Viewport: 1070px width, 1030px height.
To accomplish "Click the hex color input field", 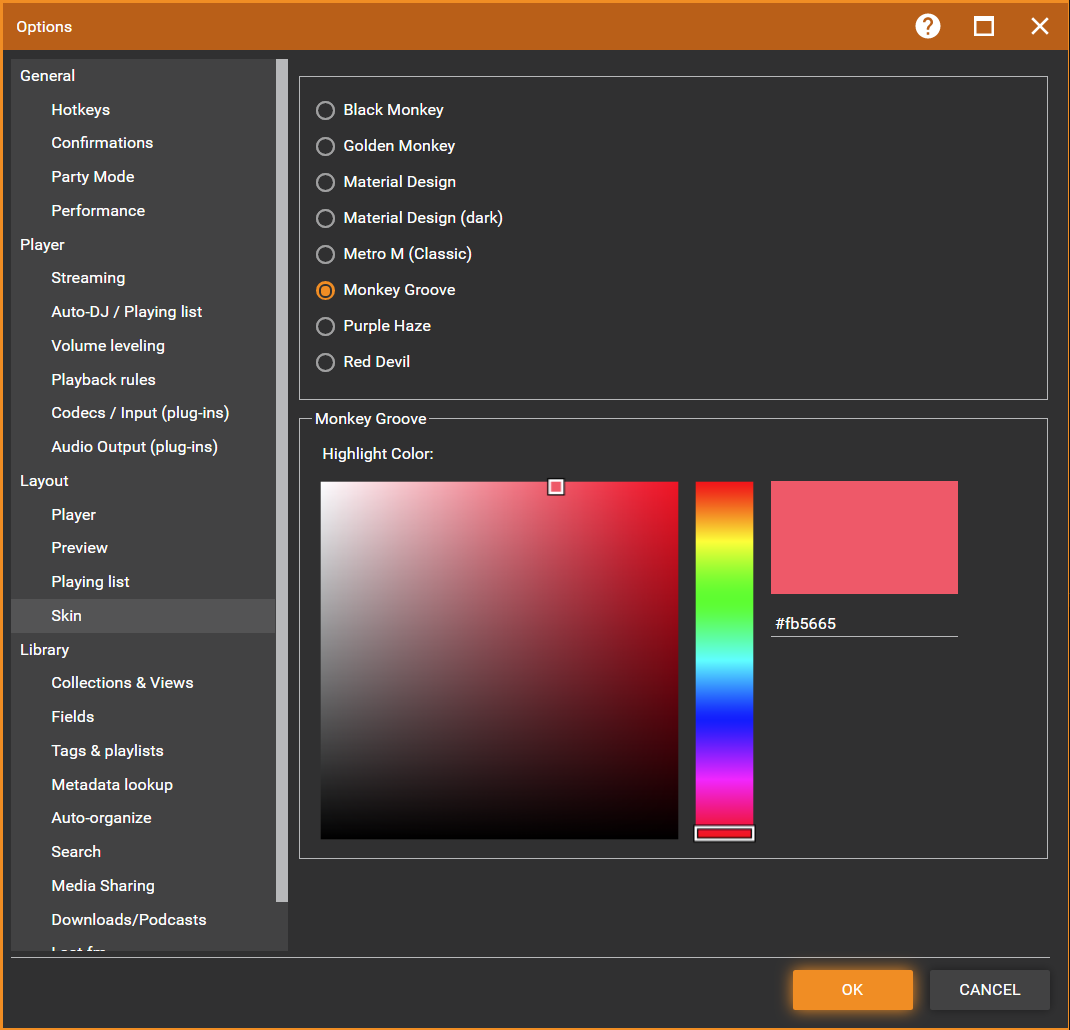I will 864,624.
